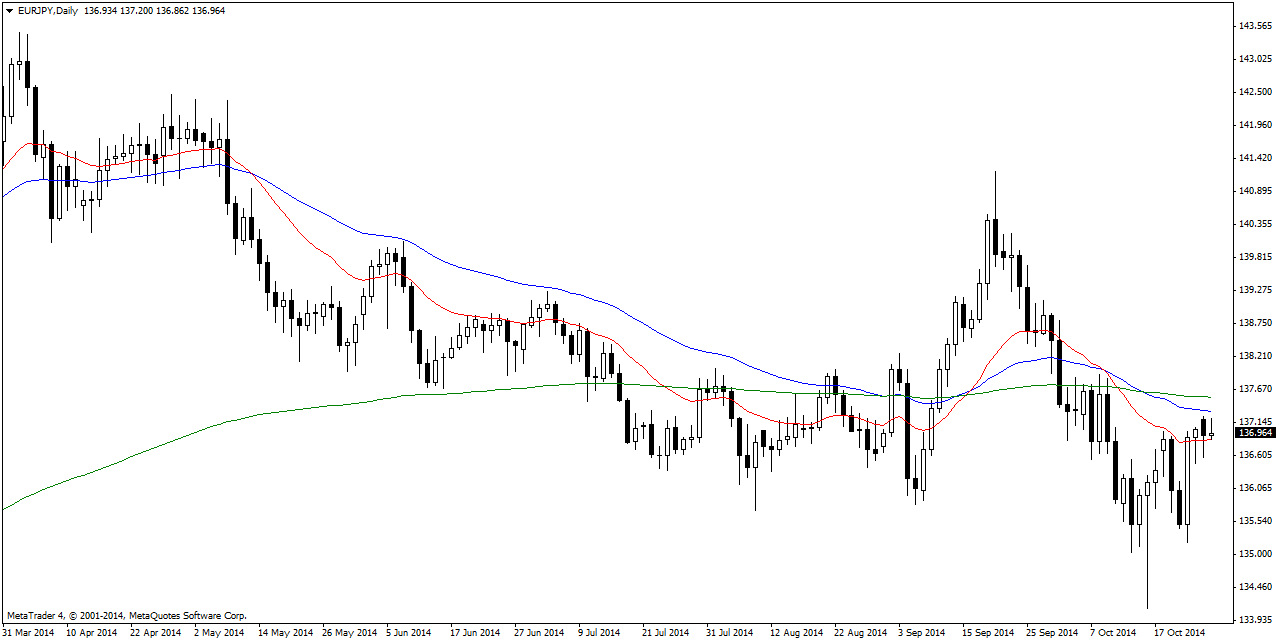The width and height of the screenshot is (1276, 641).
Task: Click the 10 Apr 2014 date label
Action: 92,633
